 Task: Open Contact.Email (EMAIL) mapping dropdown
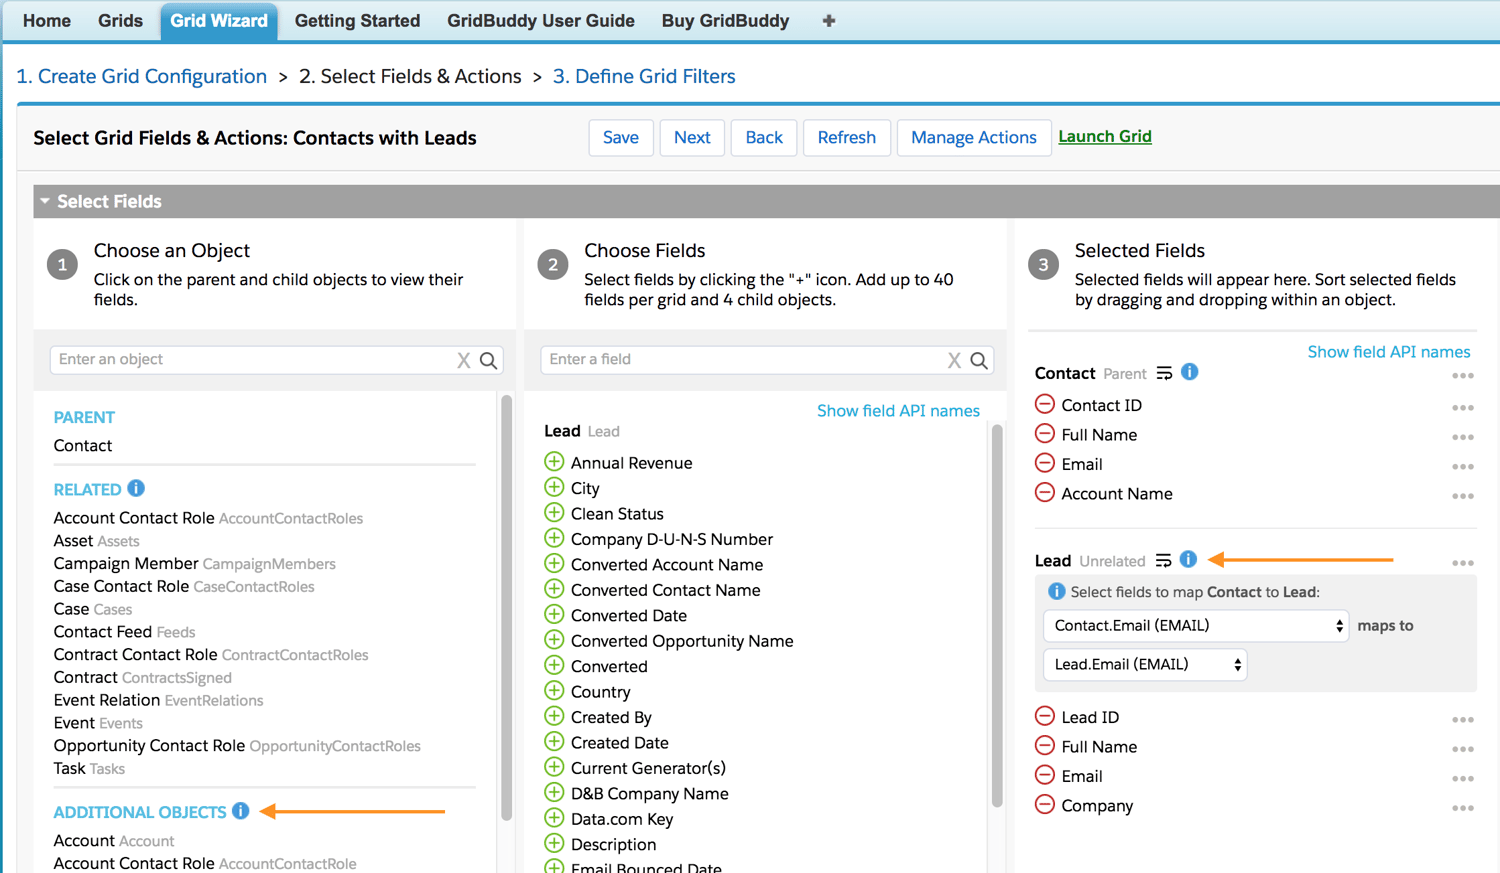point(1196,626)
